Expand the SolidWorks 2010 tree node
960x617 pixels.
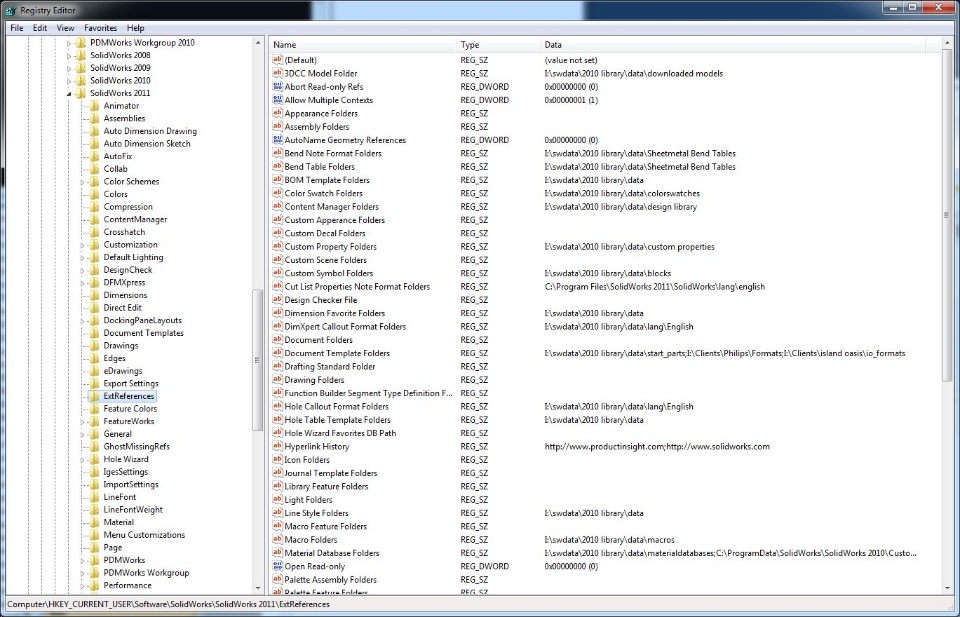pos(69,81)
